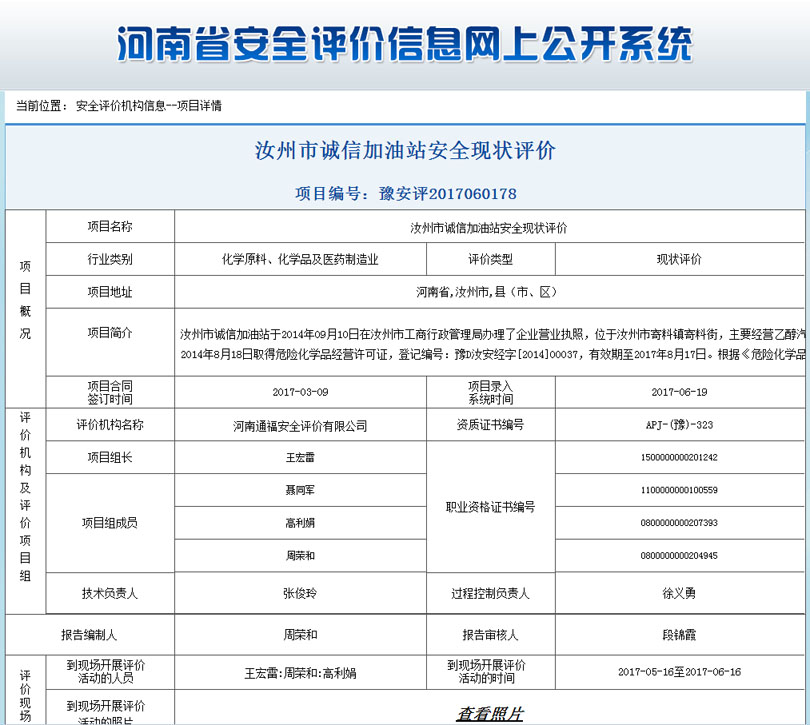Click the 资质证书编号 label cell

click(x=491, y=425)
